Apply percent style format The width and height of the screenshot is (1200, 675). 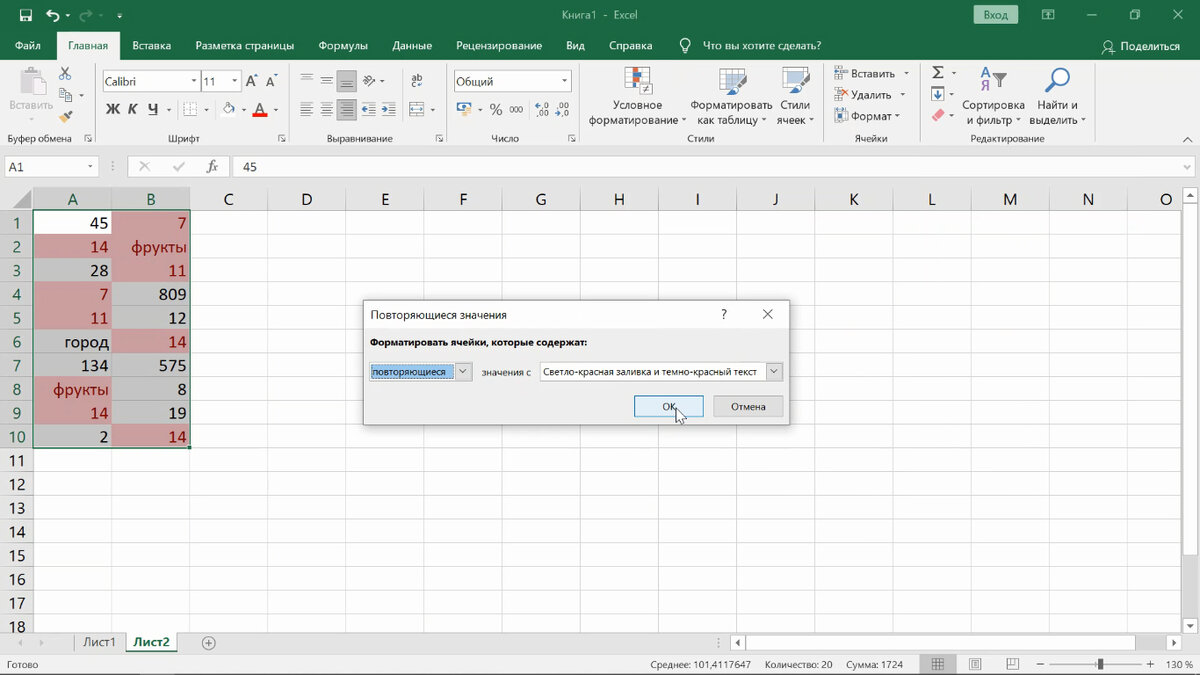tap(497, 109)
